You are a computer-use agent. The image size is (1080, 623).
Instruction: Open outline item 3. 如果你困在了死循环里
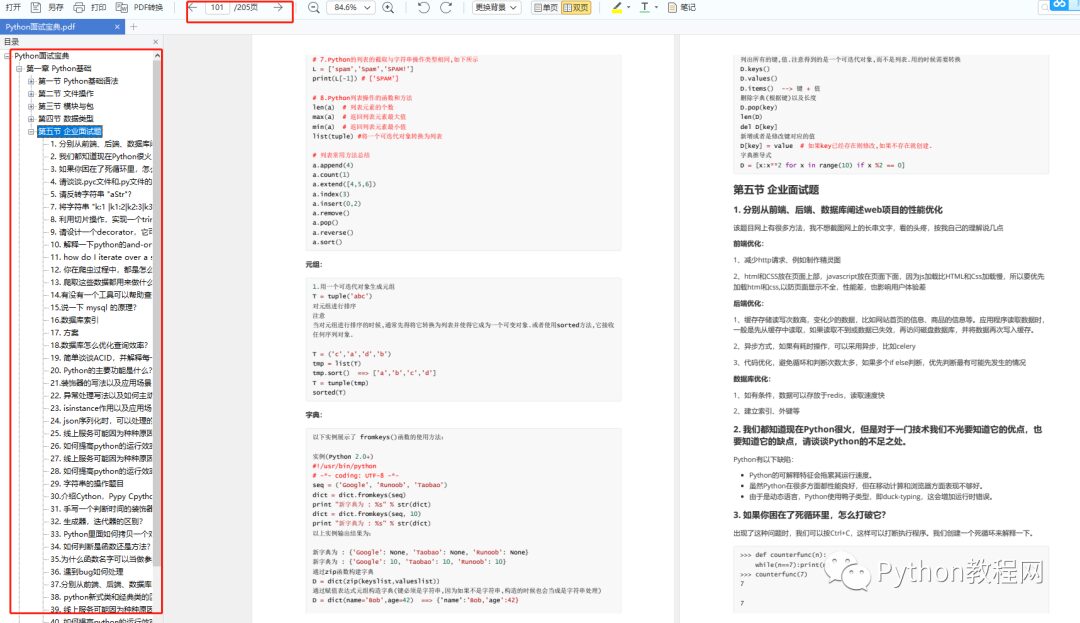pos(101,169)
